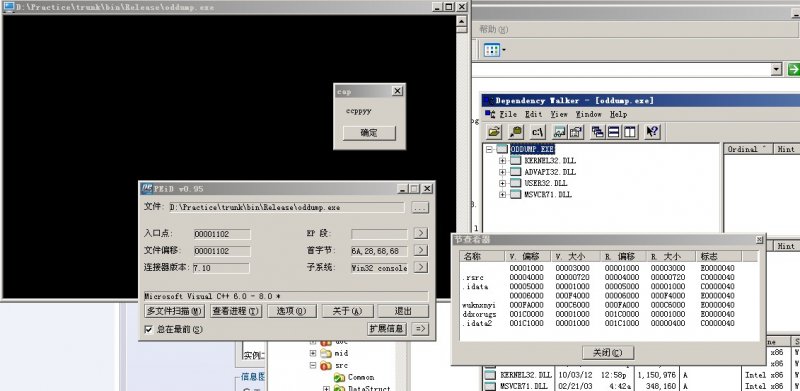Browse for a file with the ... button
The width and height of the screenshot is (800, 391).
[420, 208]
